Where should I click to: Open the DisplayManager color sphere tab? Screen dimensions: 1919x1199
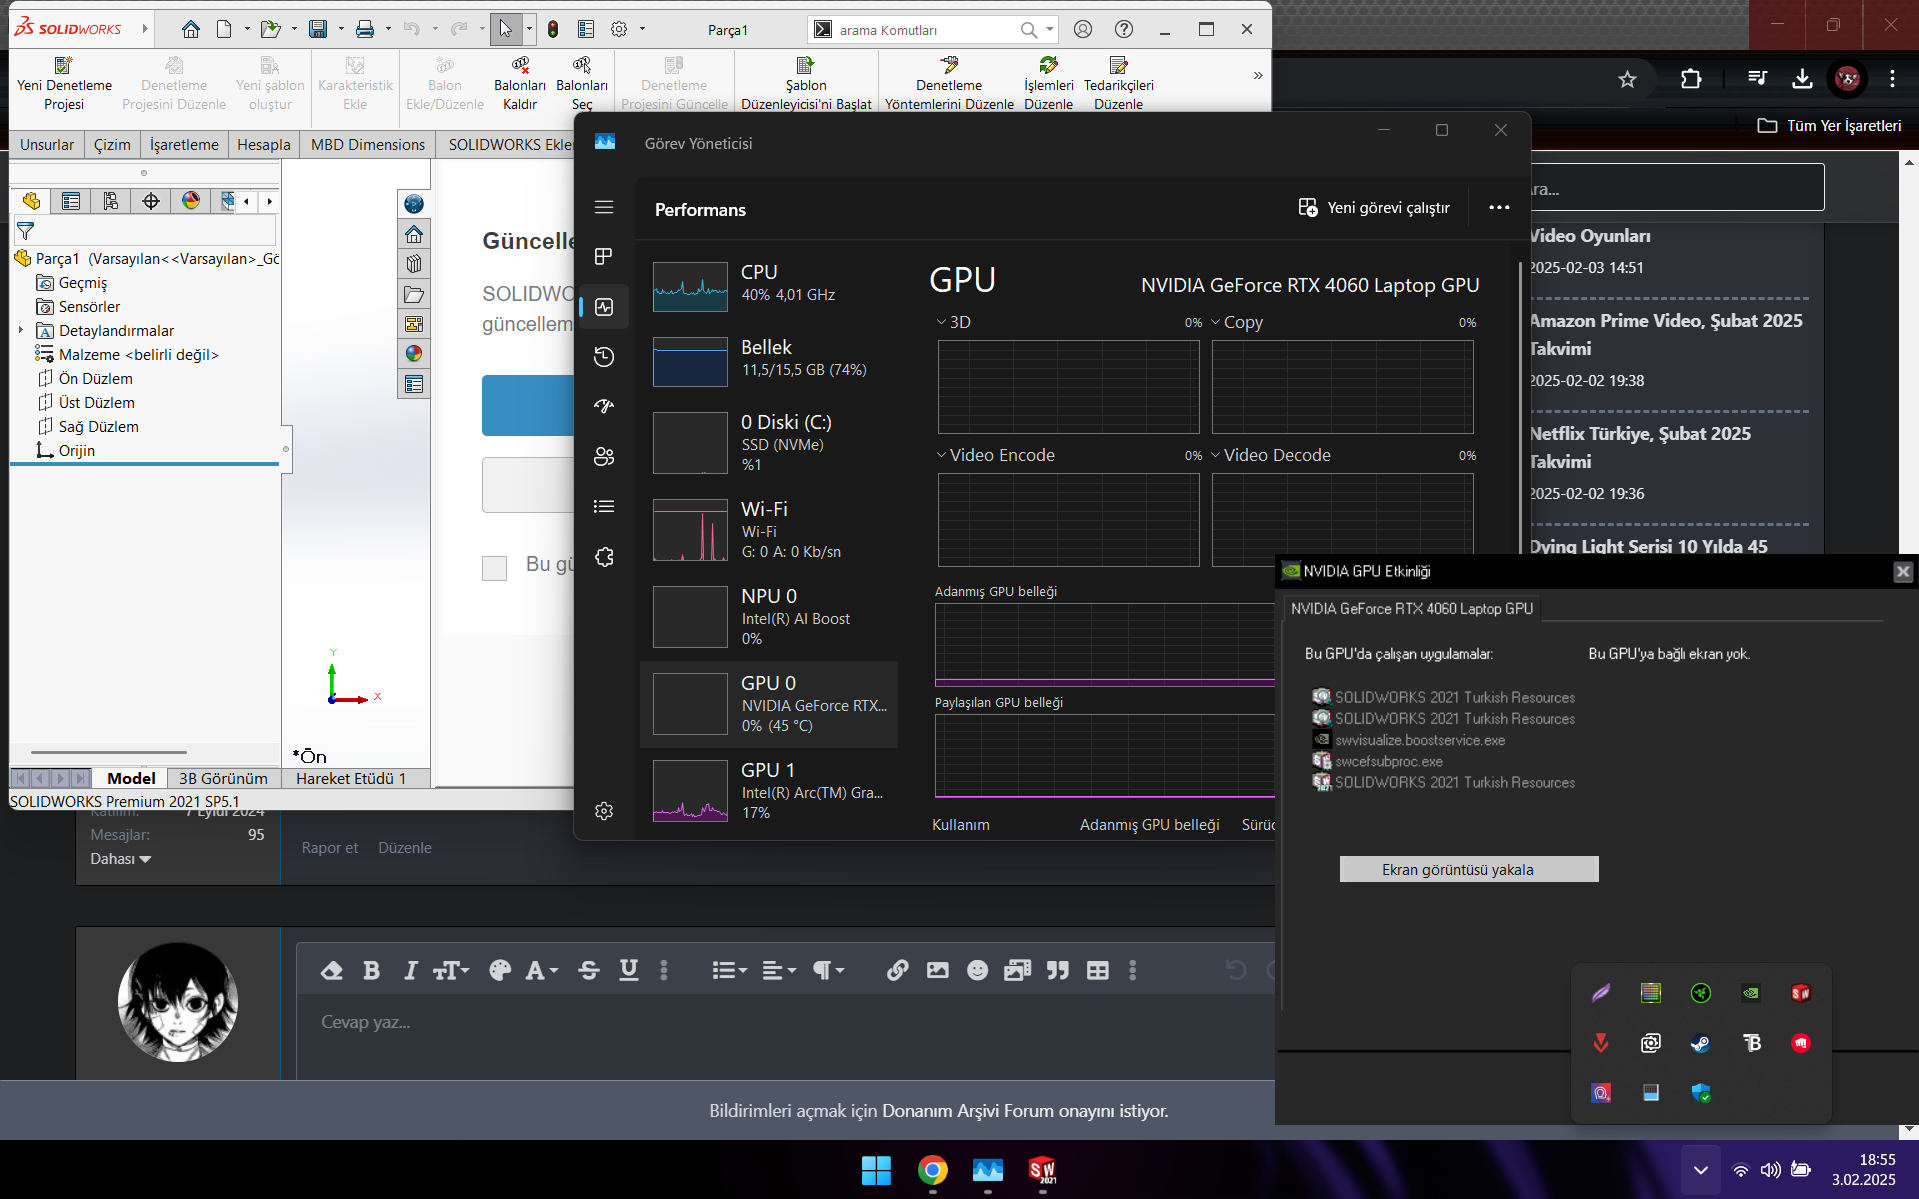pos(191,201)
